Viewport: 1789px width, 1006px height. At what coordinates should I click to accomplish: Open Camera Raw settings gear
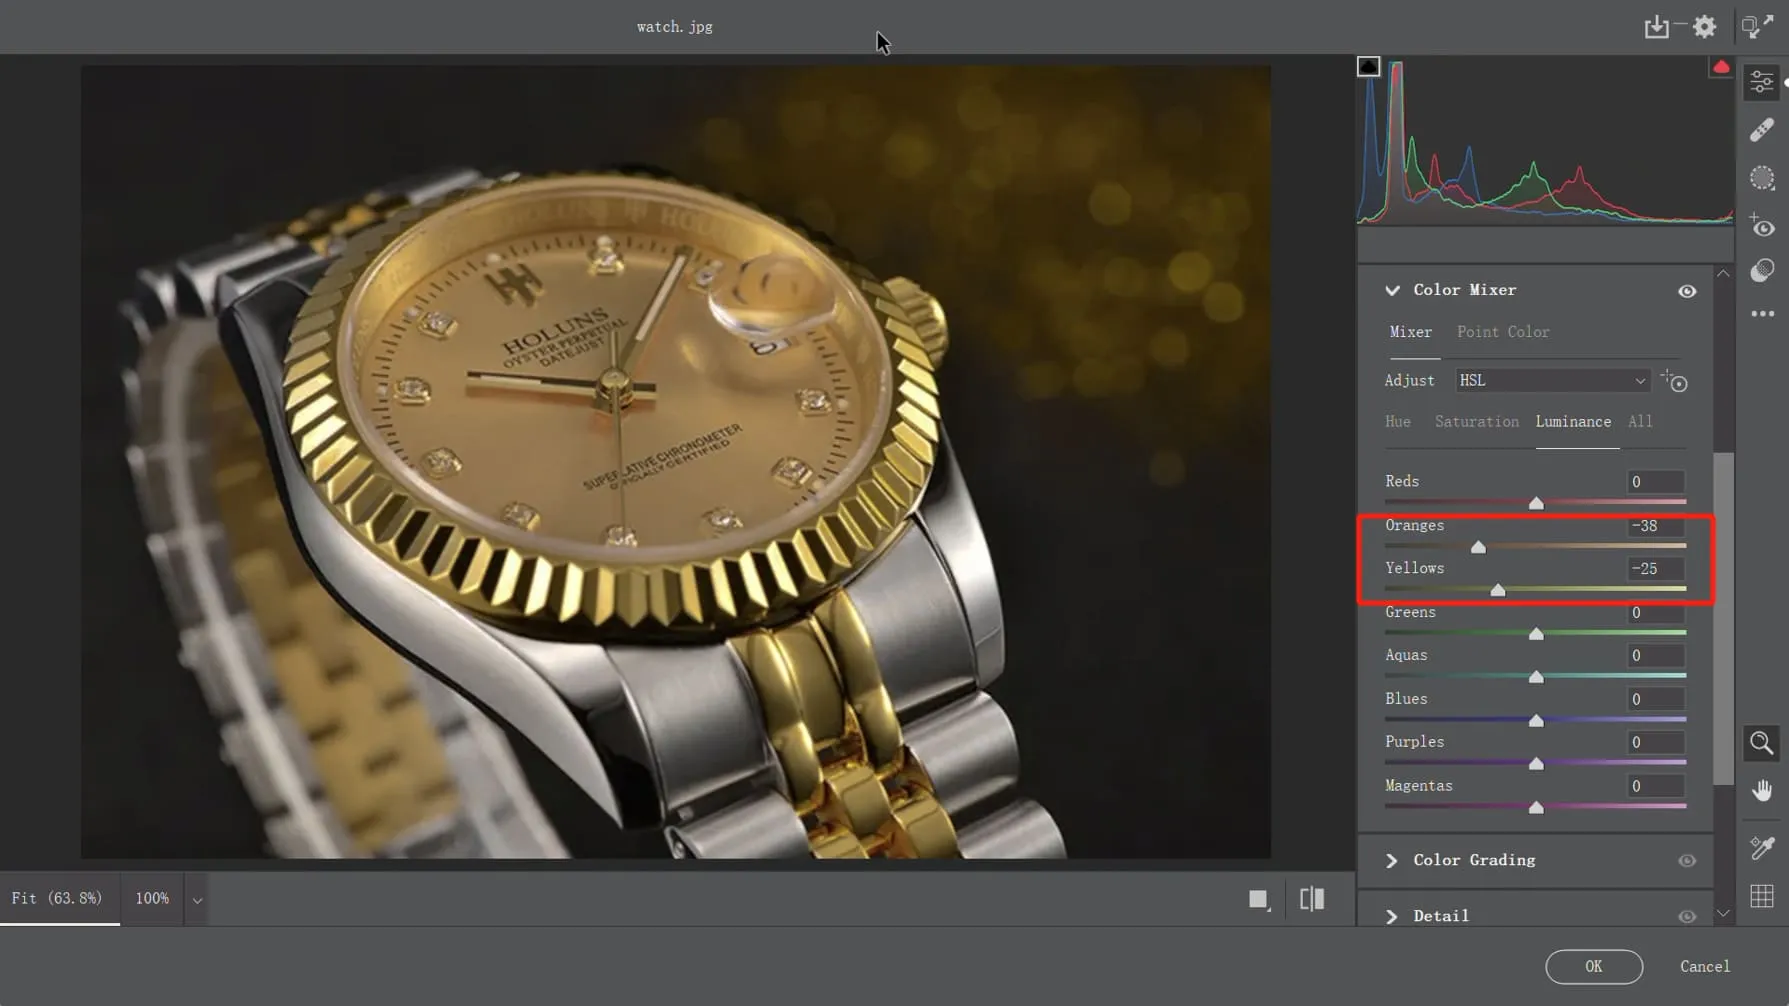pyautogui.click(x=1705, y=27)
